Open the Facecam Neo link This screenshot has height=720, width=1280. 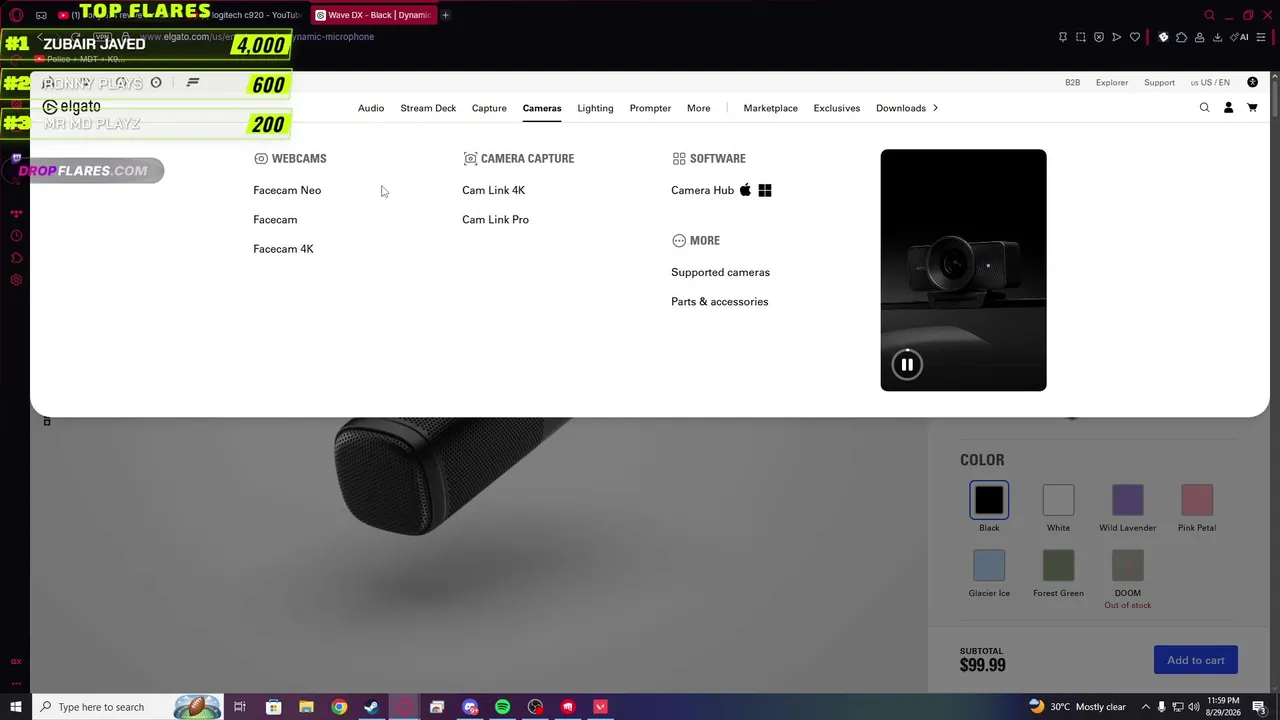tap(287, 190)
